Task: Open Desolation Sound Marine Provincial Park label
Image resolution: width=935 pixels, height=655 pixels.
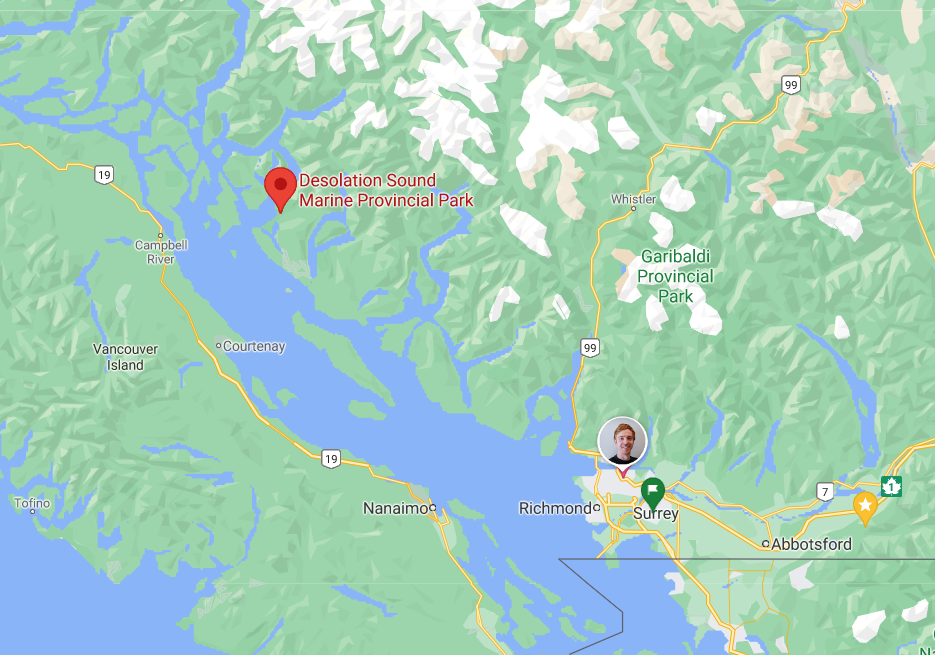Action: coord(386,190)
